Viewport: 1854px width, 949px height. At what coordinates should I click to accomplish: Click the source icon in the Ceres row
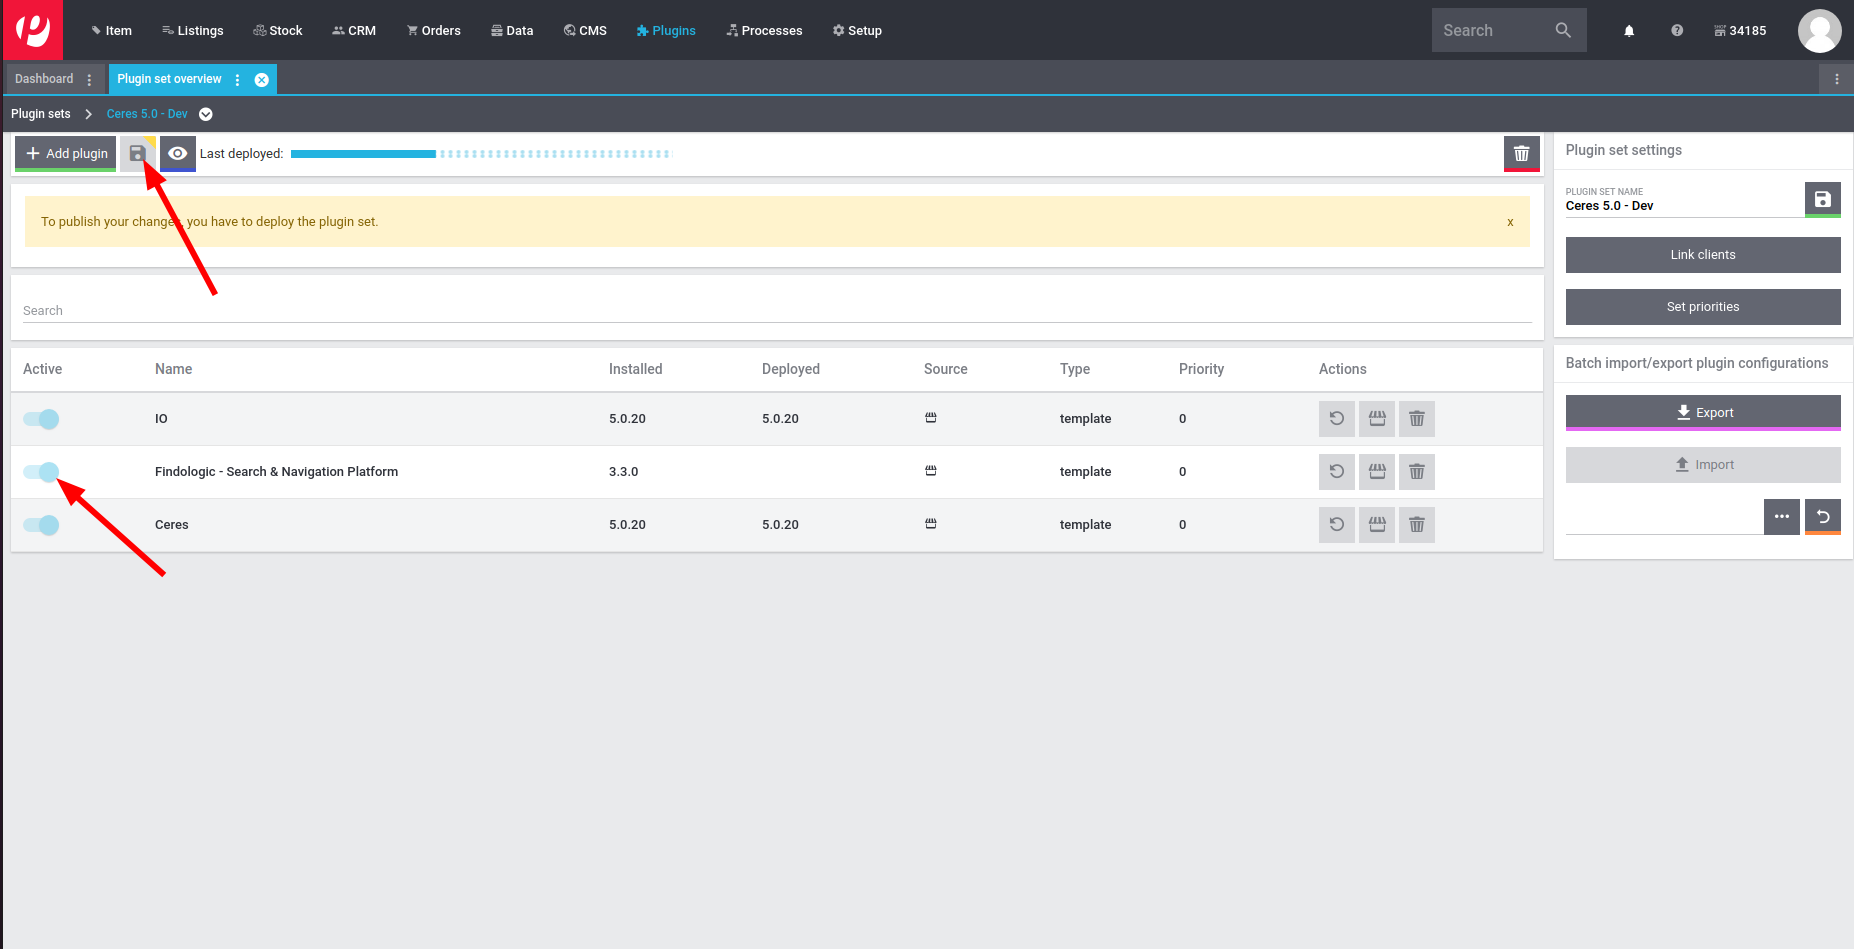[931, 524]
